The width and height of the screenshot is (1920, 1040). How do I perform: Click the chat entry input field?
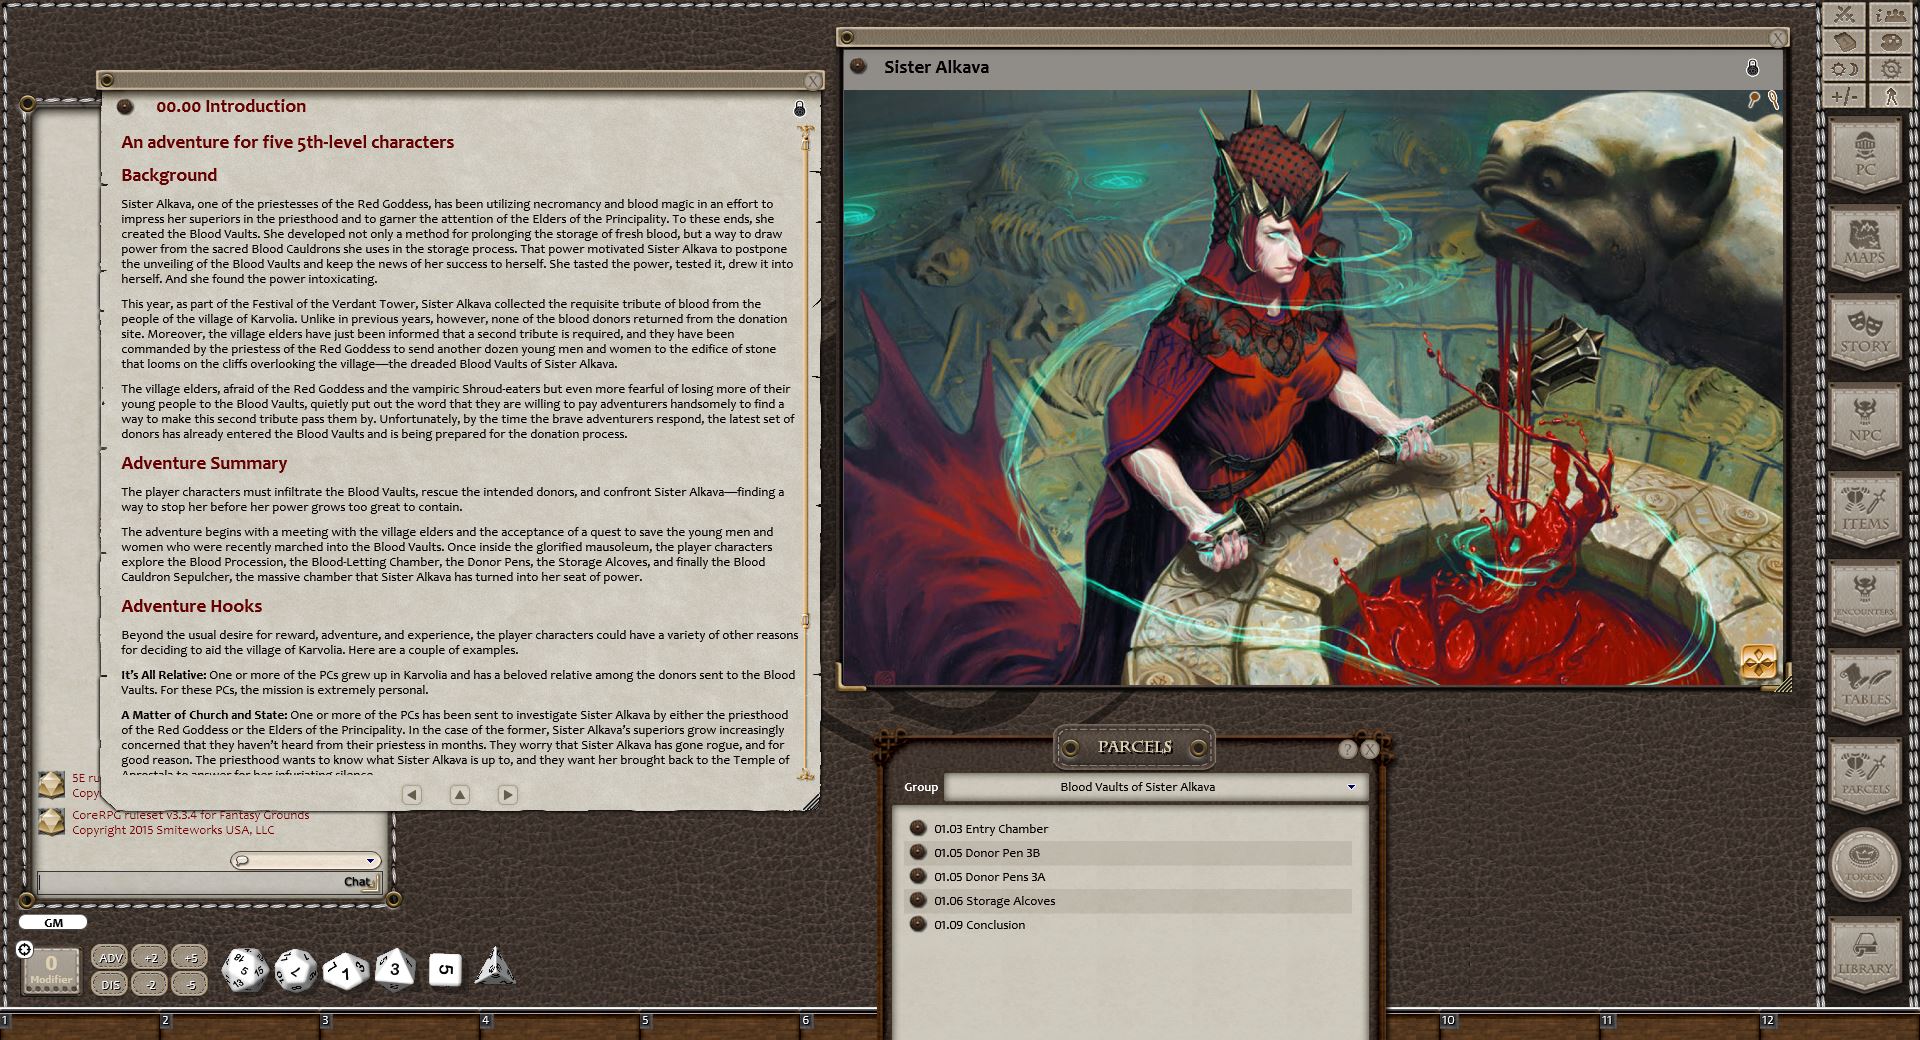click(210, 882)
